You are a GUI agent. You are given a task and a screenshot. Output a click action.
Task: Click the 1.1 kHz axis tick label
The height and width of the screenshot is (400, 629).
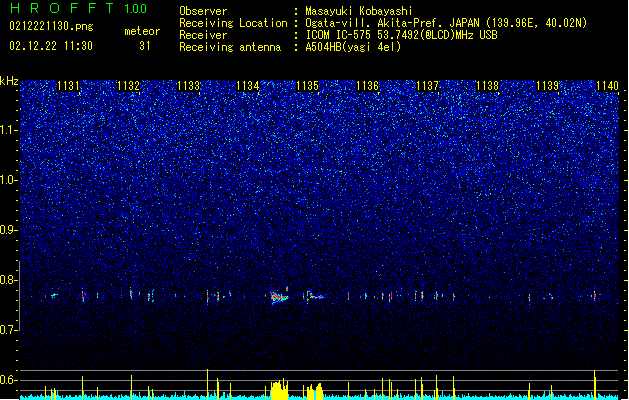8,130
